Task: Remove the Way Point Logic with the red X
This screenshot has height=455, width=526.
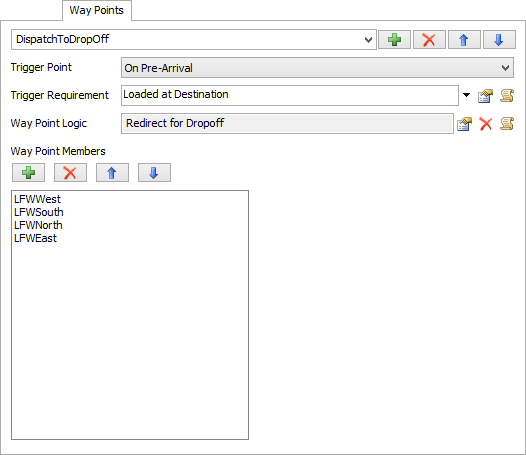Action: (485, 124)
